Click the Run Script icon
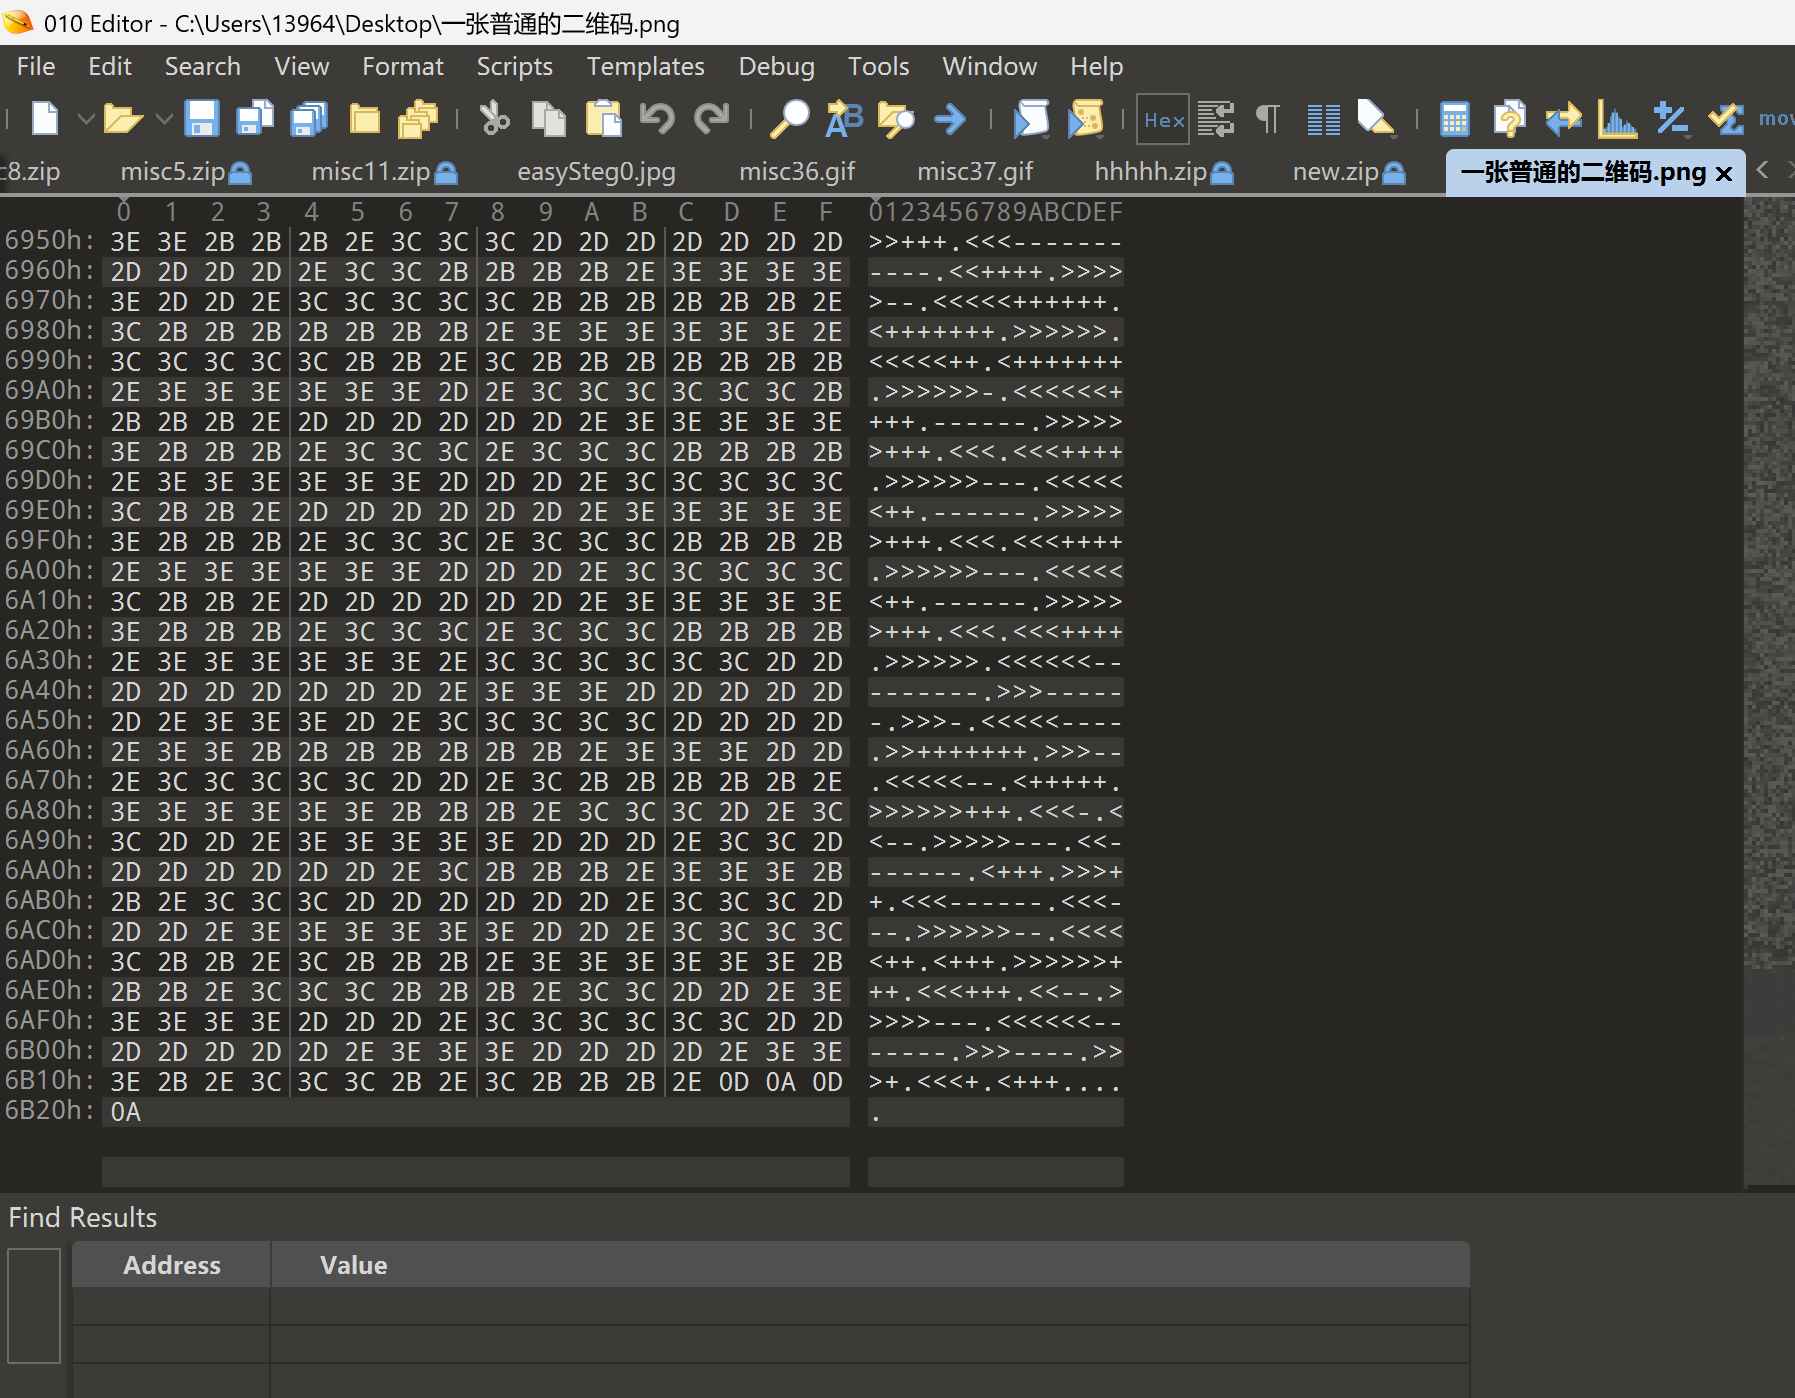This screenshot has width=1795, height=1398. click(x=1031, y=119)
